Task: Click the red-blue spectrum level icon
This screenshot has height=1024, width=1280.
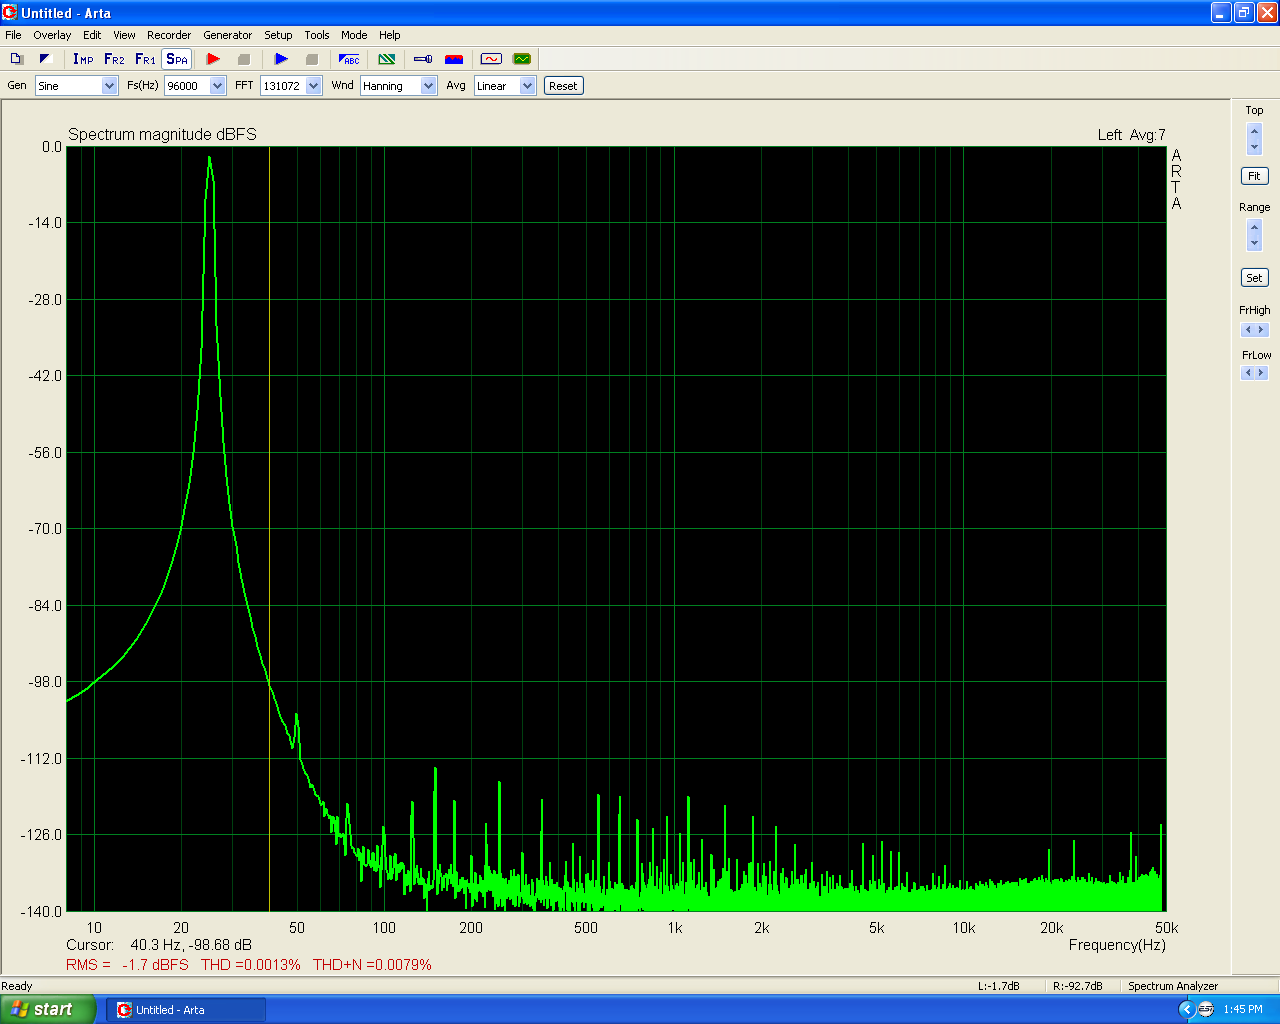Action: [454, 59]
